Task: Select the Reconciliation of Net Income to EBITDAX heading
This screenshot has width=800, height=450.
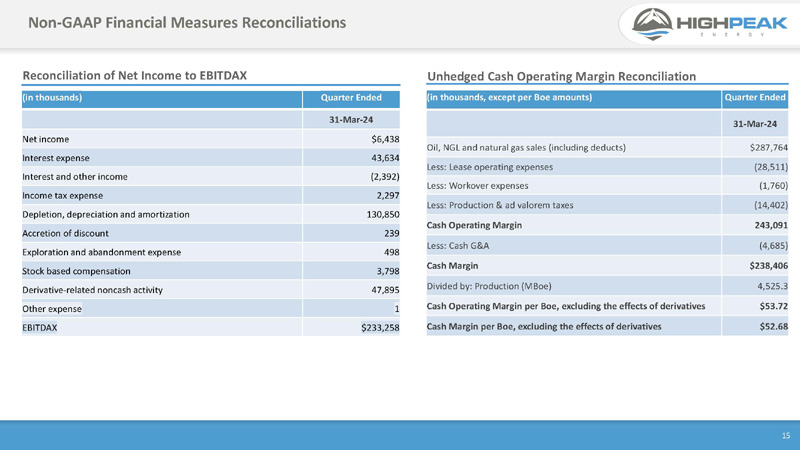Action: tap(134, 76)
